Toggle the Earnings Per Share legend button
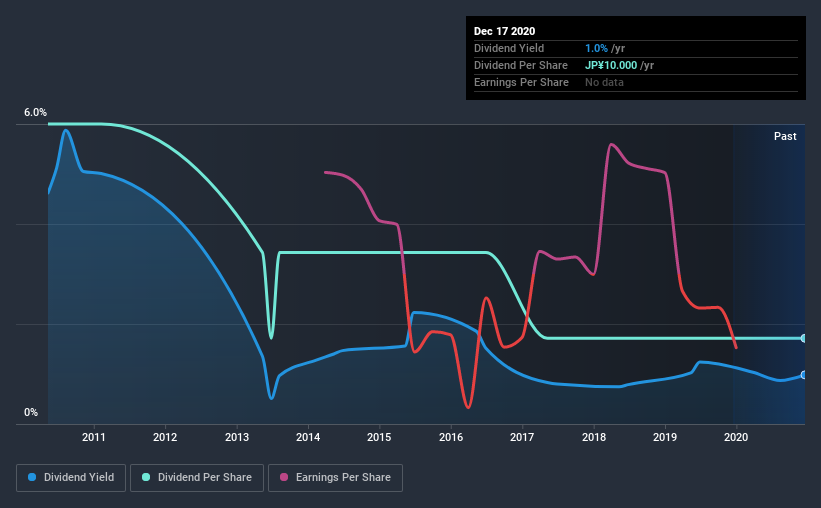 [x=336, y=478]
